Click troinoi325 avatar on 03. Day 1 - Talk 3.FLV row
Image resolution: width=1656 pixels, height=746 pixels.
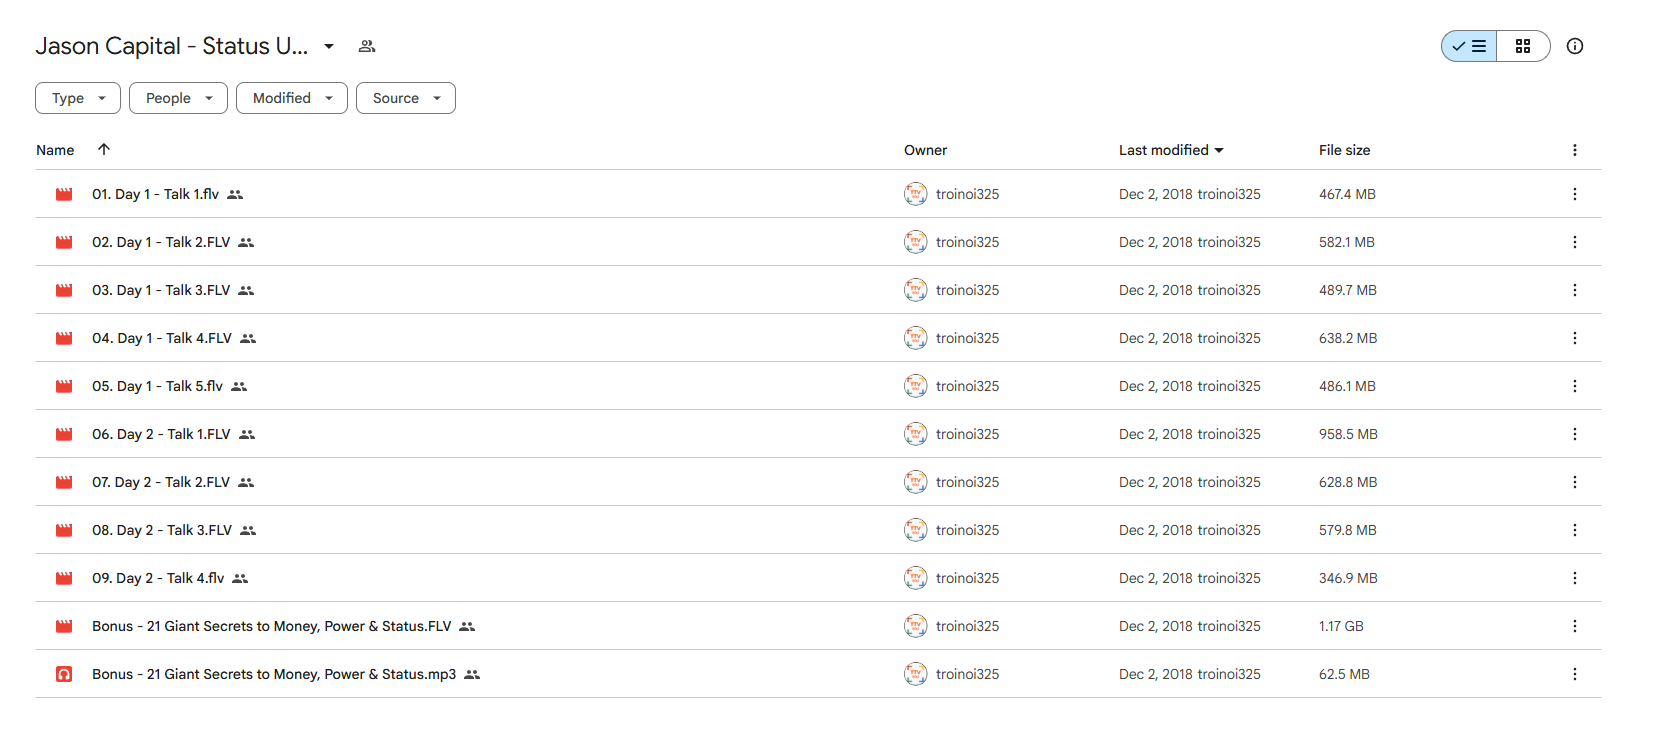point(915,290)
